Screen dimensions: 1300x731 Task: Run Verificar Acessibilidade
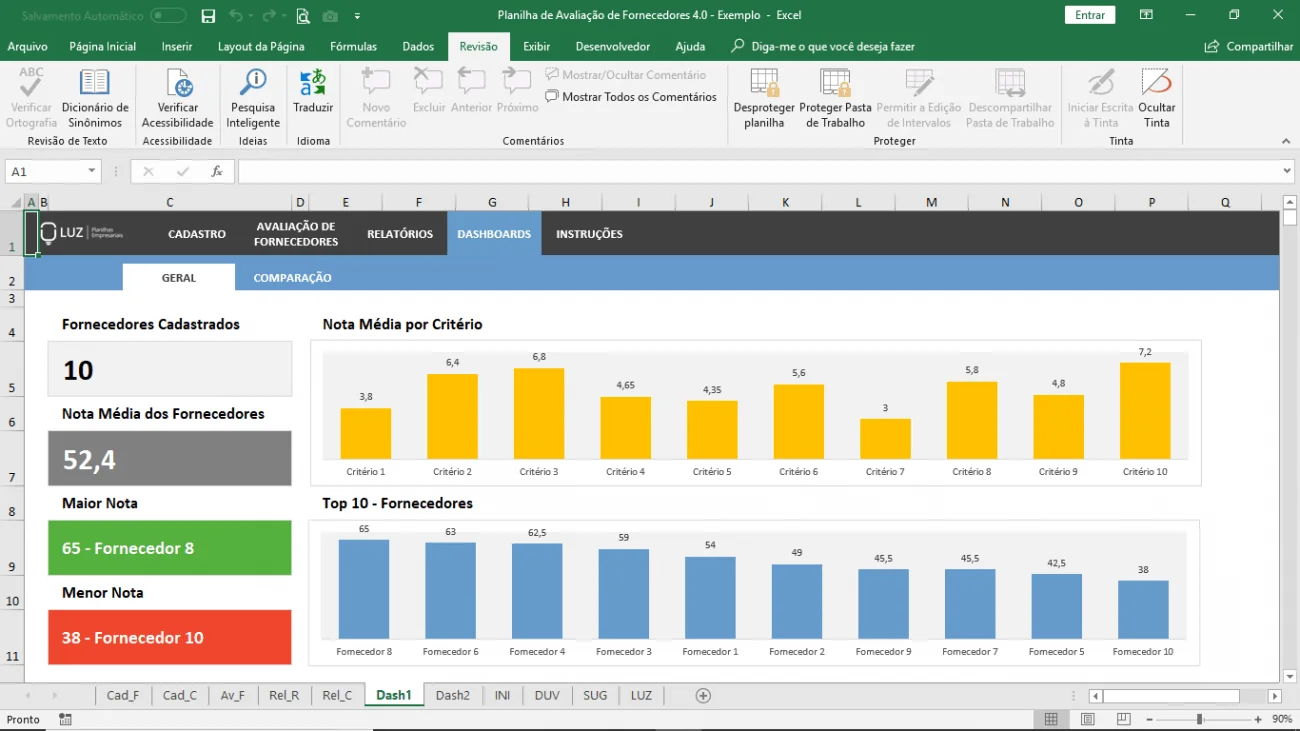pos(178,99)
